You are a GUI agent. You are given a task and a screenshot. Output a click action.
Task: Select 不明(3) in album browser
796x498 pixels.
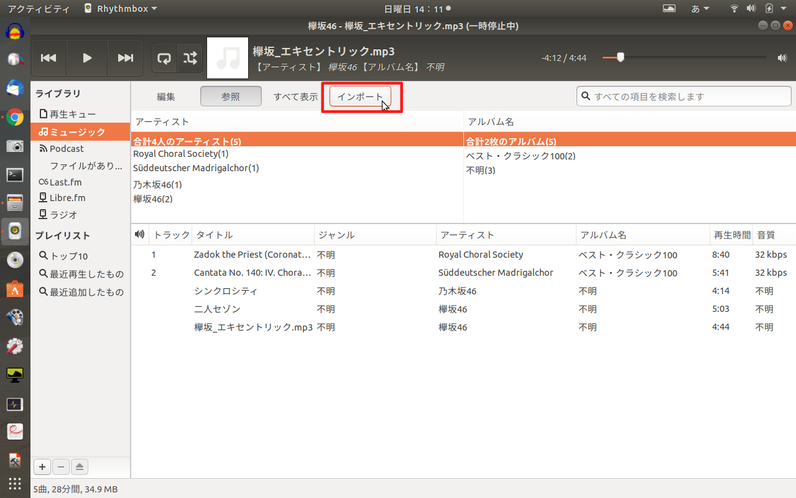point(629,170)
